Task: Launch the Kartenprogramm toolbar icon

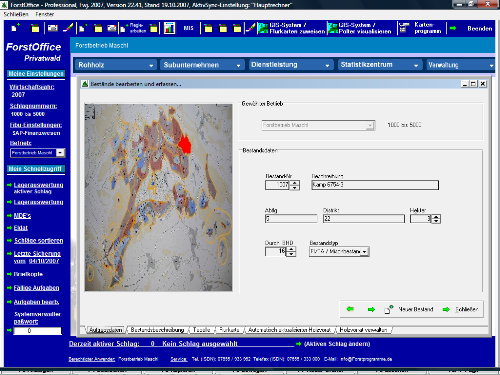Action: (404, 28)
